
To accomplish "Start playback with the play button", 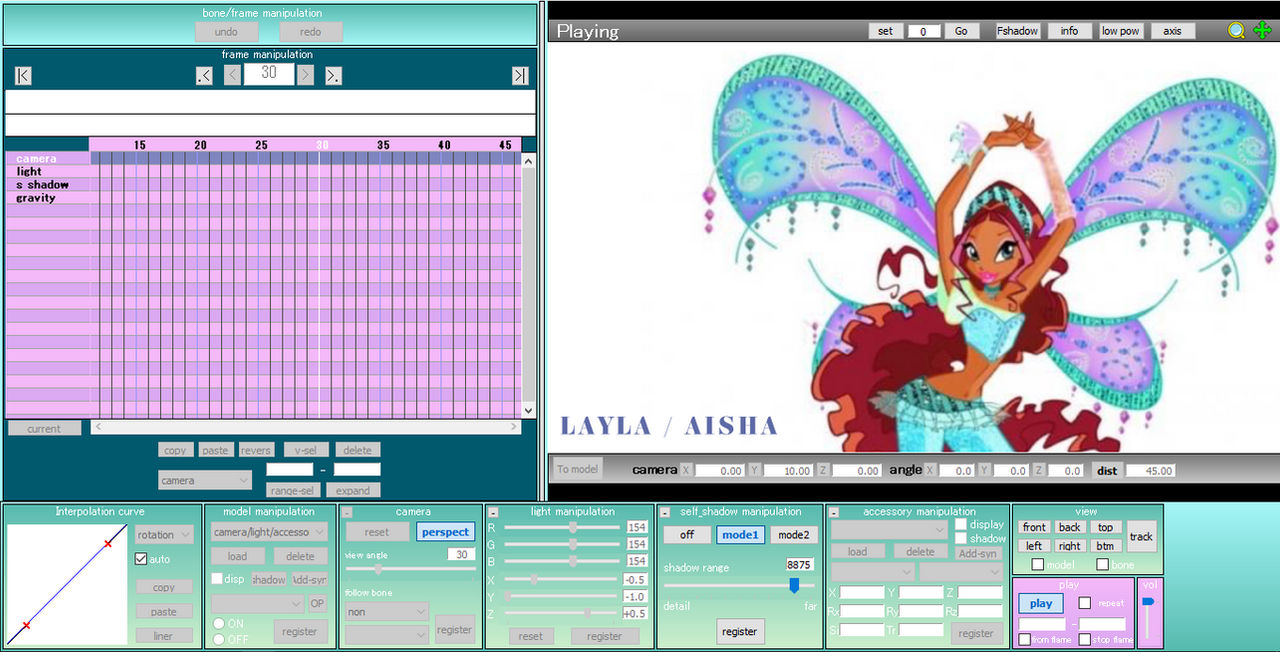I will (1041, 603).
